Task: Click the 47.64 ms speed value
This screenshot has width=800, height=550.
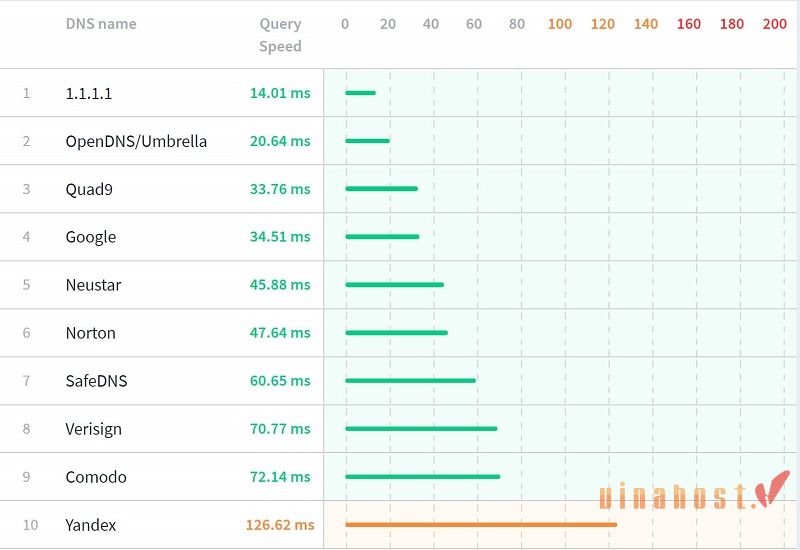Action: 280,333
